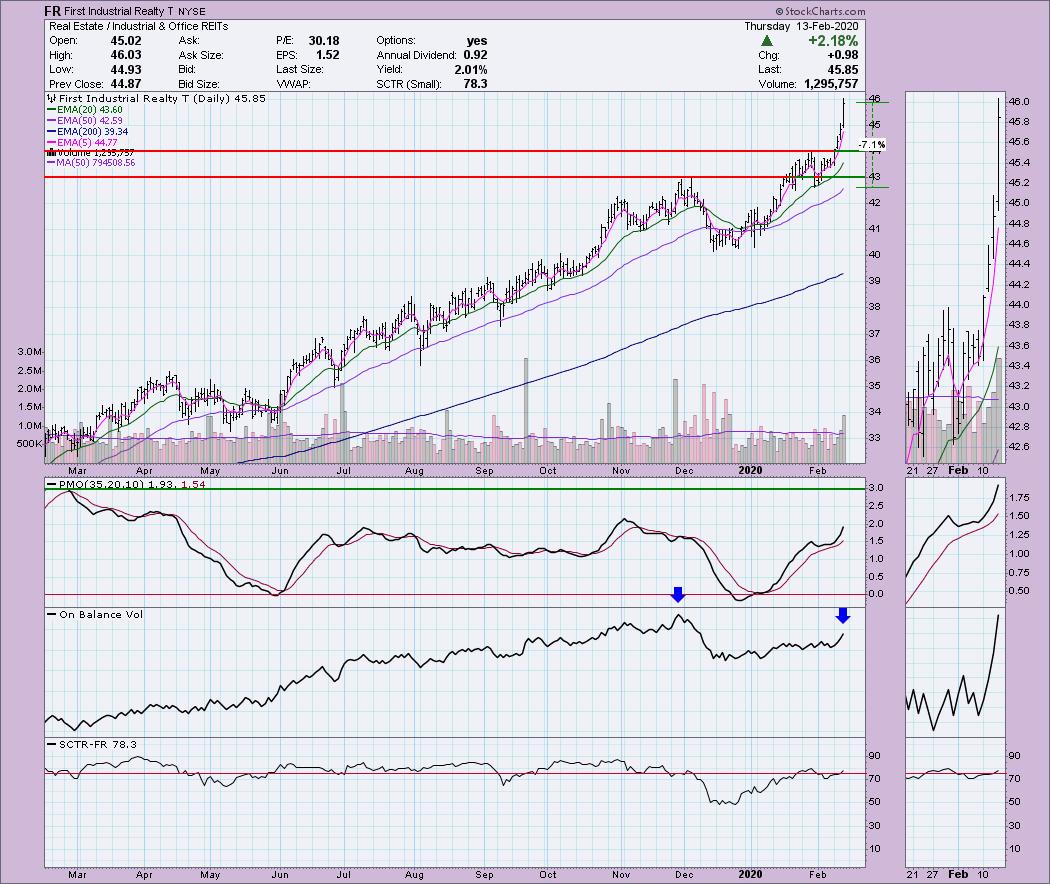This screenshot has width=1050, height=884.
Task: Click the 46.0 price label on the zoomed thumbnail axis
Action: 1019,102
